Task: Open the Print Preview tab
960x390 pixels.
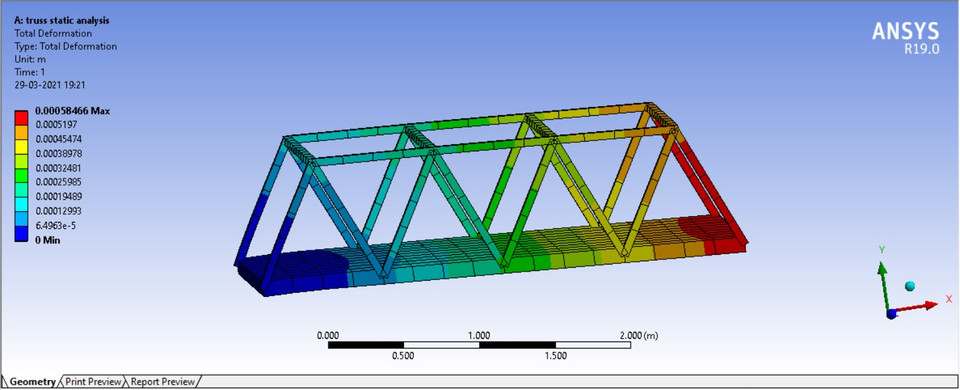Action: click(x=93, y=381)
